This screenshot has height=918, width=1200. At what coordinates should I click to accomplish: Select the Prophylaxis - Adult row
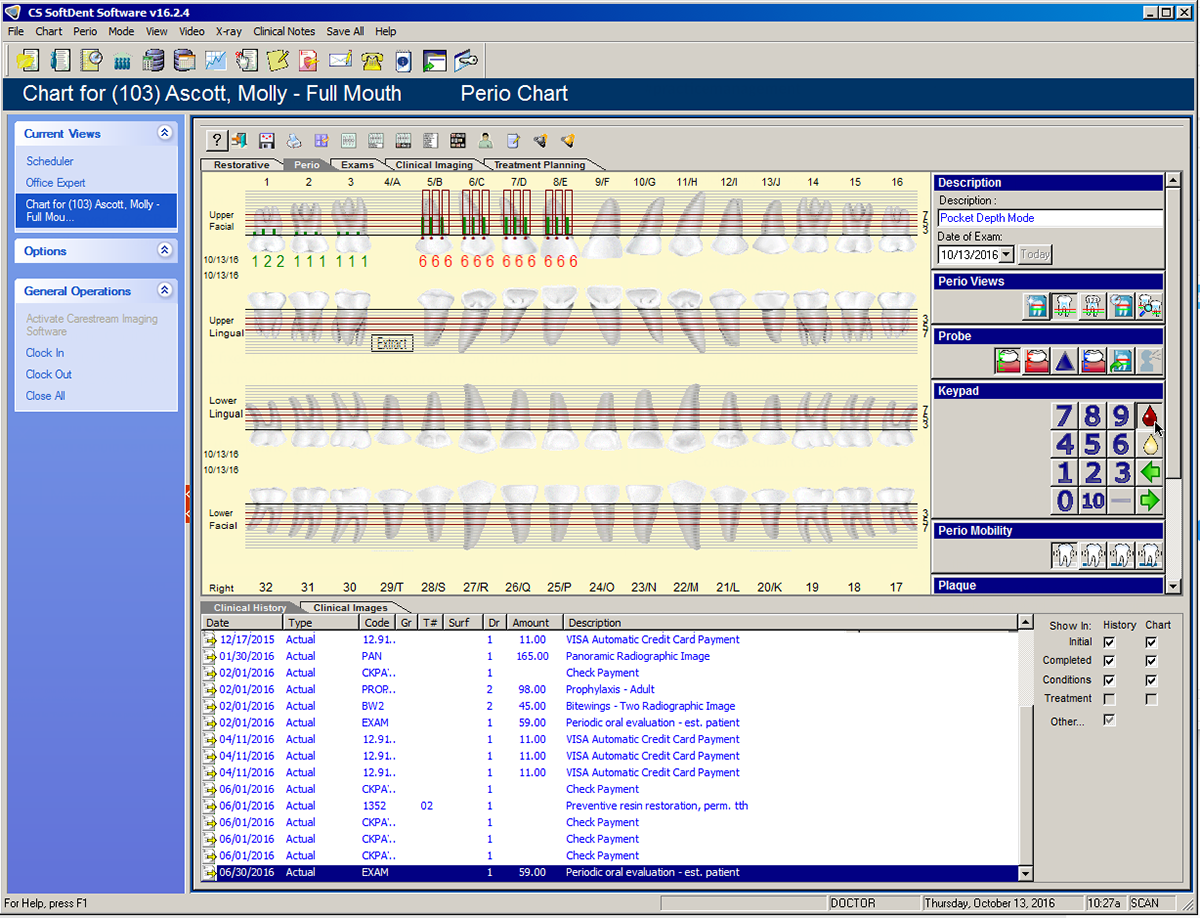click(610, 690)
